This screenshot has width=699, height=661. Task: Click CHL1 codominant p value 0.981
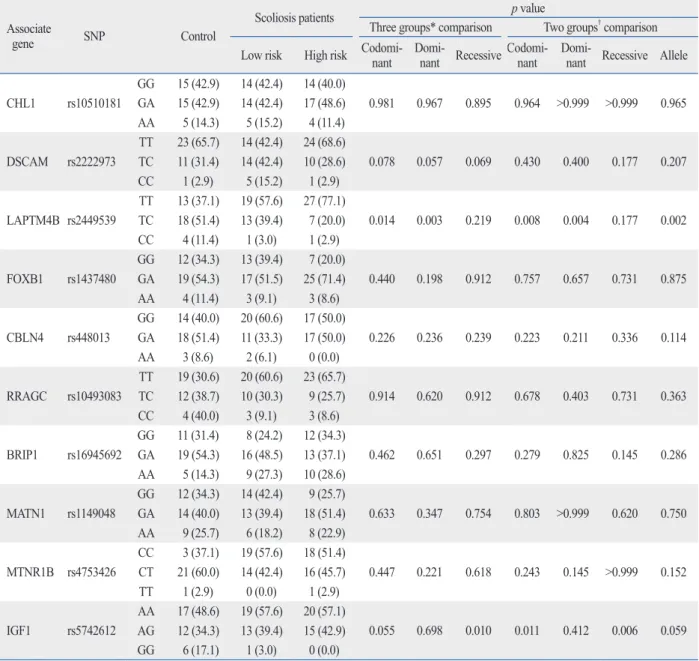[x=382, y=103]
